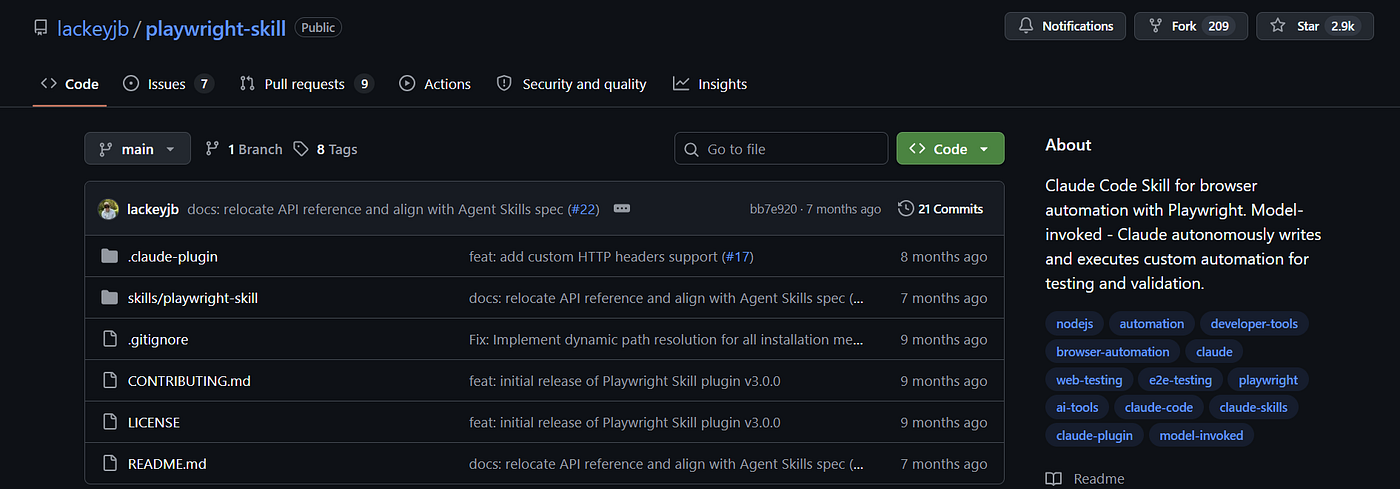
Task: View the Insights tab
Action: 710,84
